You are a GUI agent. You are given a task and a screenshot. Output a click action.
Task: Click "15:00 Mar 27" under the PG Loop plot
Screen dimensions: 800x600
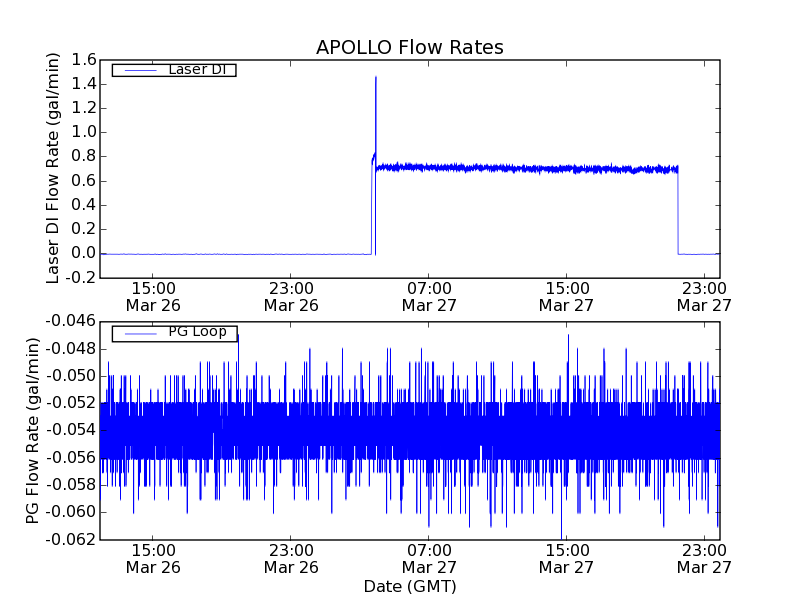point(567,559)
